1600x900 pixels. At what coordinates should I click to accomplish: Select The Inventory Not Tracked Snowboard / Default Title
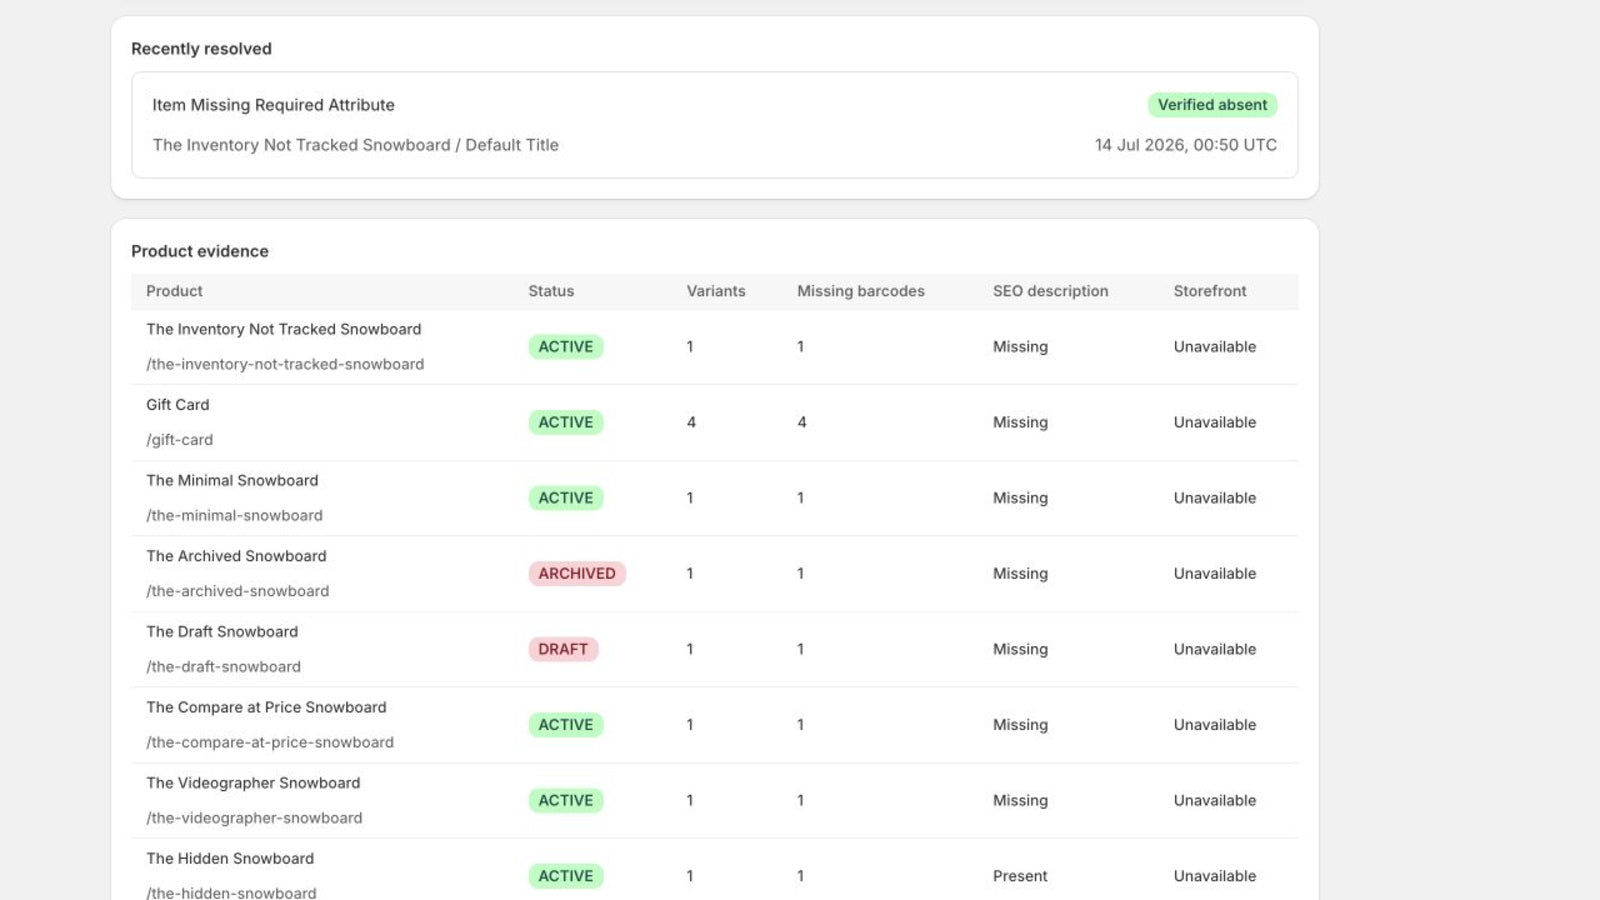pyautogui.click(x=355, y=145)
